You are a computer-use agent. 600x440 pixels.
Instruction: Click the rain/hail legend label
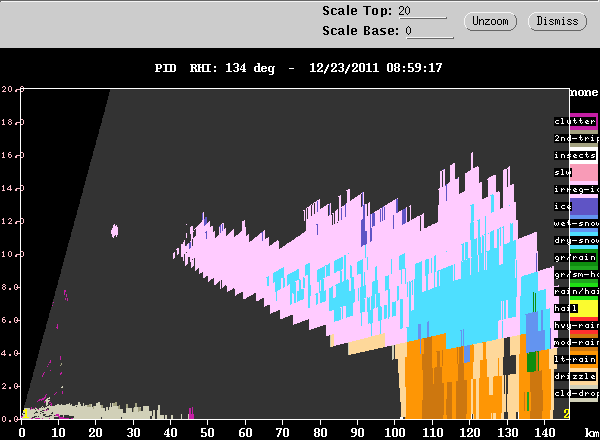(576, 292)
